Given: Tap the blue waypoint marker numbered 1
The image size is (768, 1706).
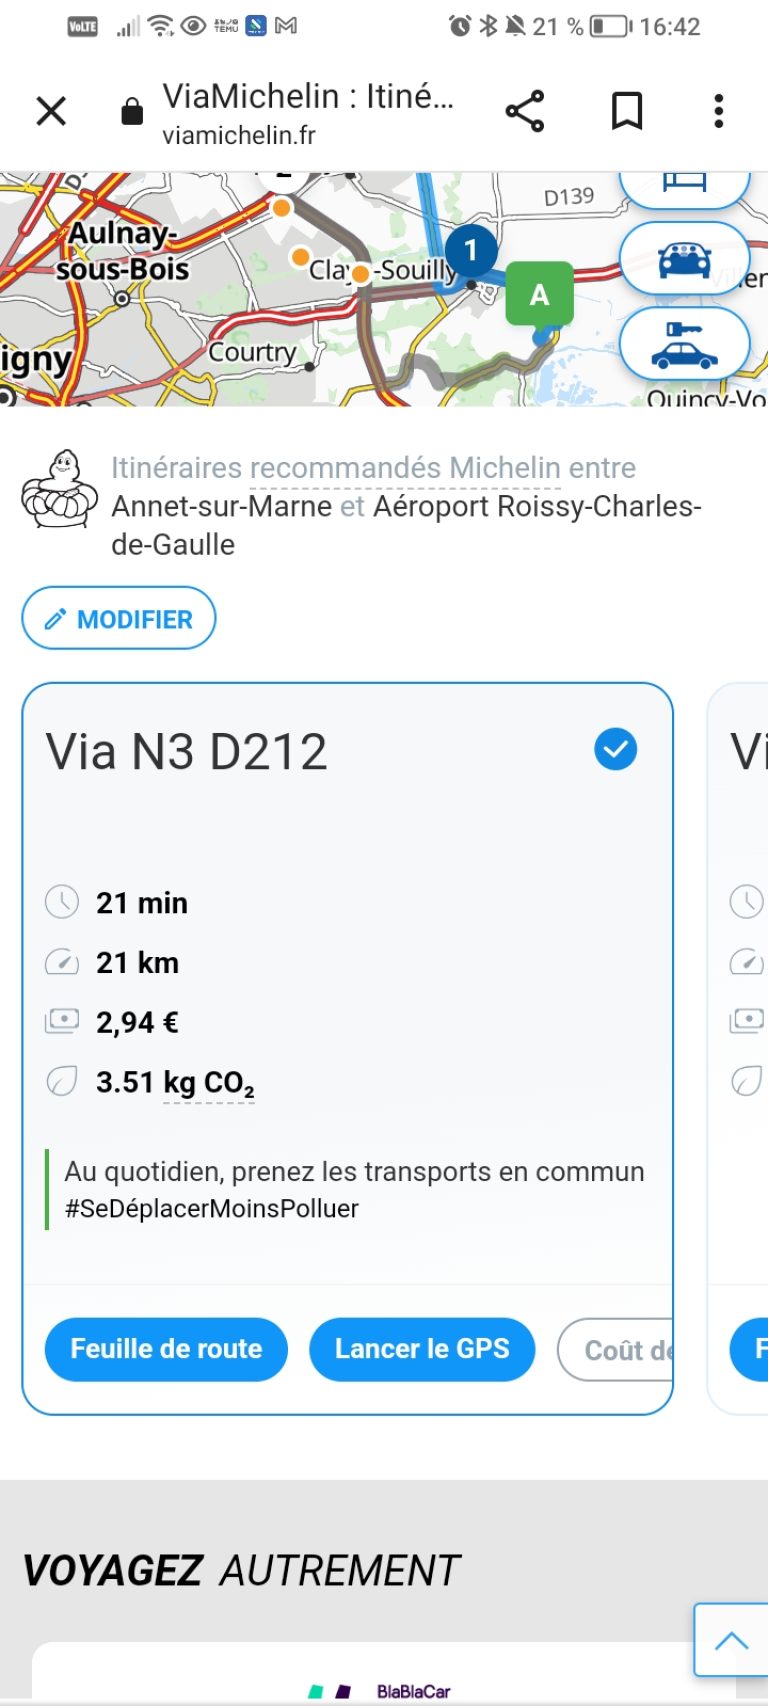Looking at the screenshot, I should [471, 250].
